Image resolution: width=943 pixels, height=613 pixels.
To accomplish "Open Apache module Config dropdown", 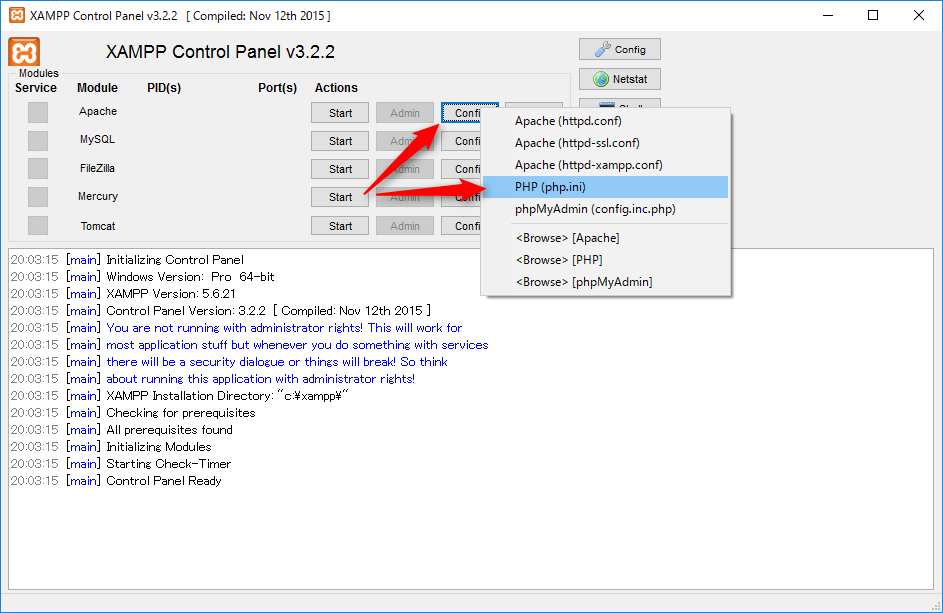I will point(468,112).
